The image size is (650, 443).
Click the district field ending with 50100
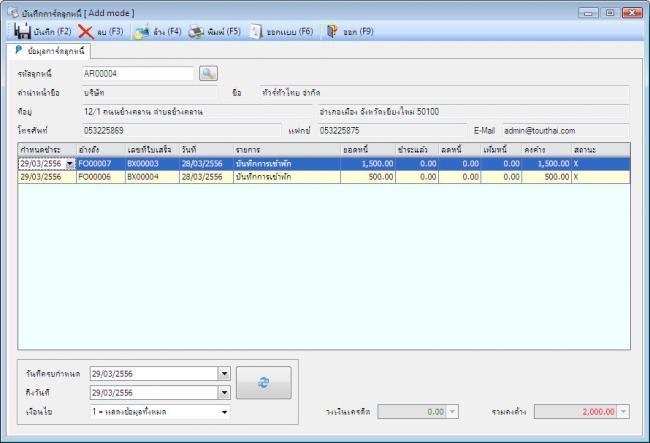coord(473,111)
